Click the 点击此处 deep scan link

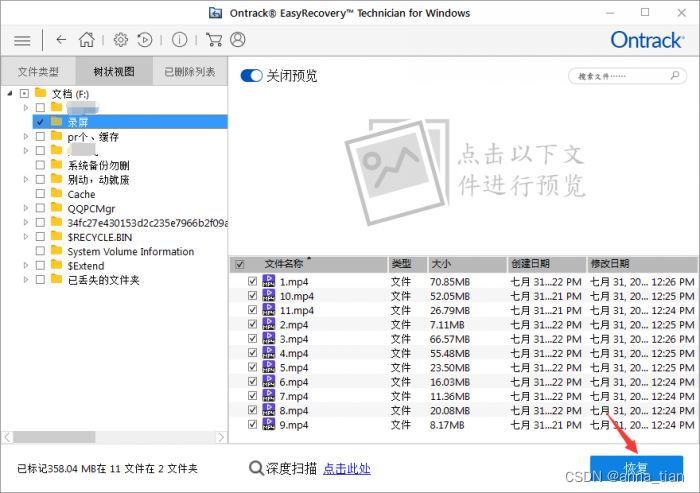pyautogui.click(x=346, y=468)
